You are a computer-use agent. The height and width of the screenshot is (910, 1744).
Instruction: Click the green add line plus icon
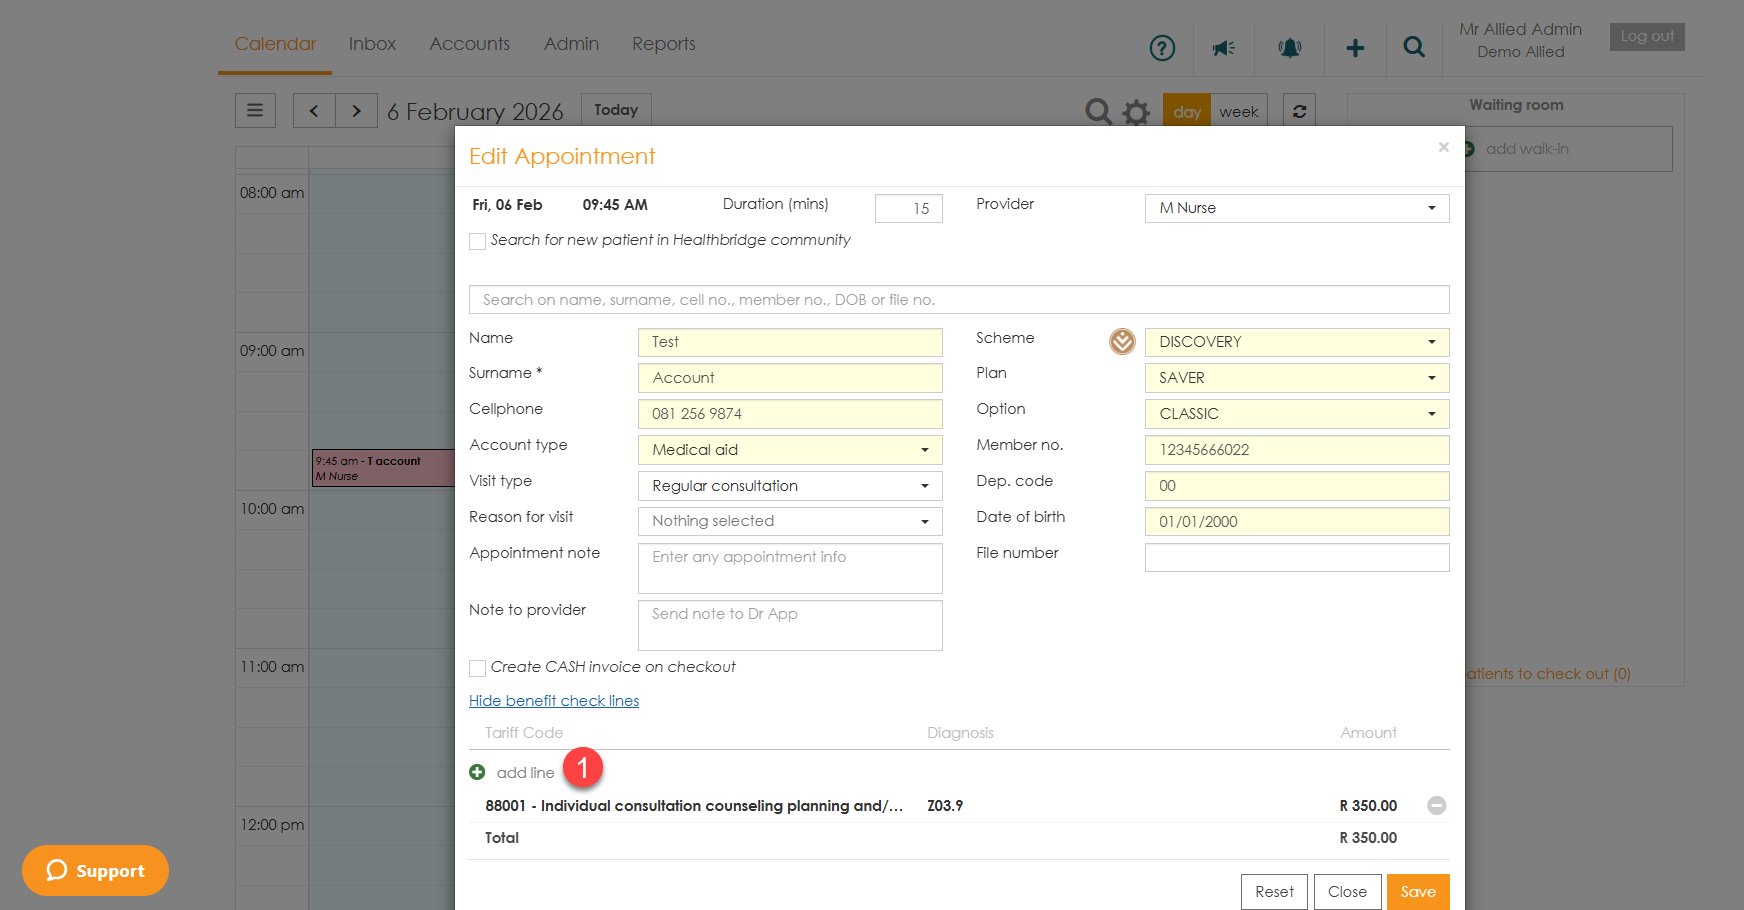[x=477, y=772]
